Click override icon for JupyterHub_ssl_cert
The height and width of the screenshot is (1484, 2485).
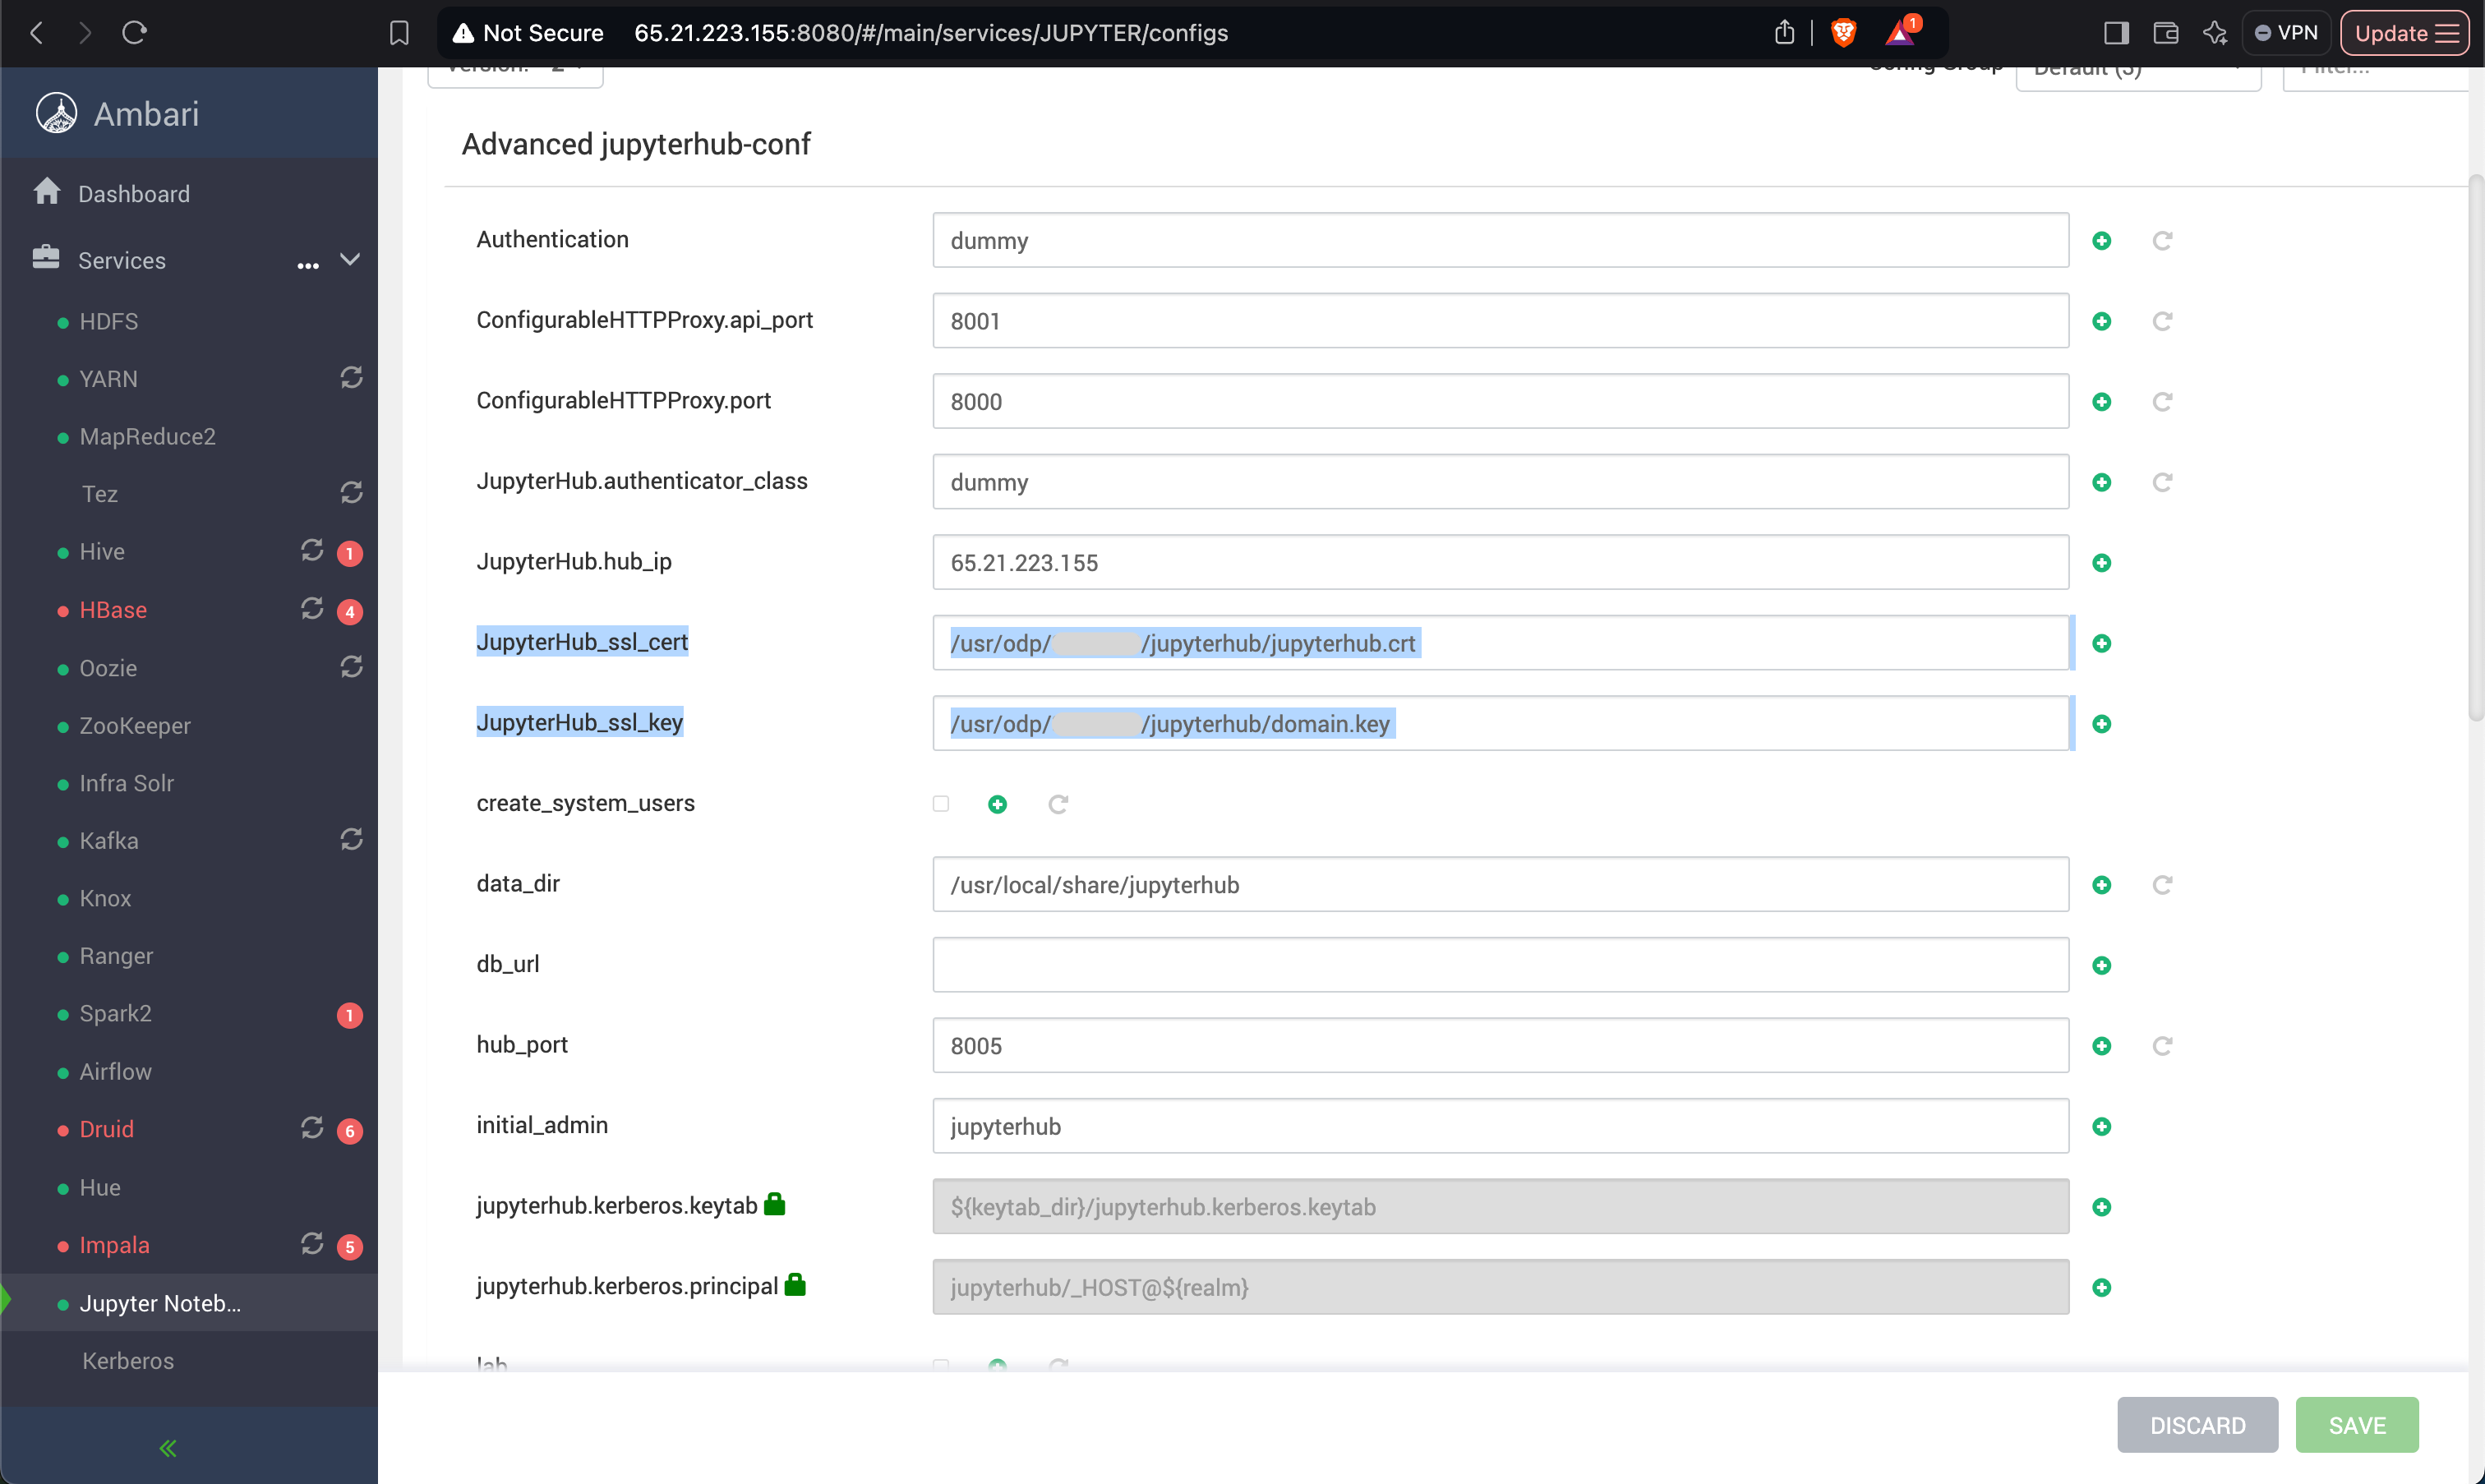(2102, 643)
